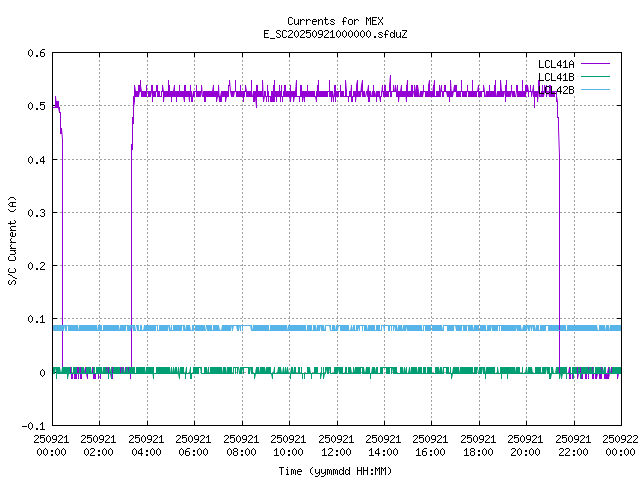Click the 0.3 y-axis tick label
Image resolution: width=640 pixels, height=480 pixels.
[35, 213]
